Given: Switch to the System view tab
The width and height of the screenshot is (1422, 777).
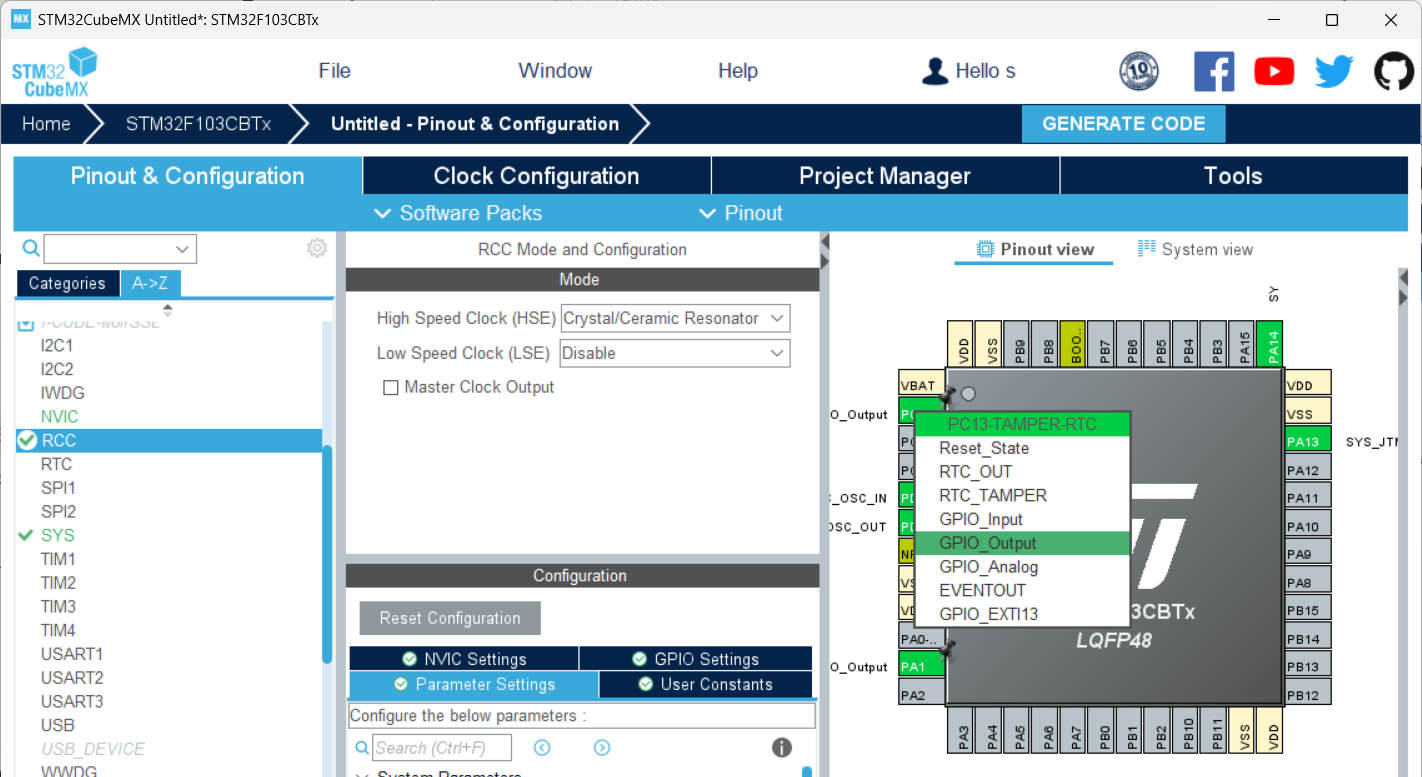Looking at the screenshot, I should tap(1195, 249).
